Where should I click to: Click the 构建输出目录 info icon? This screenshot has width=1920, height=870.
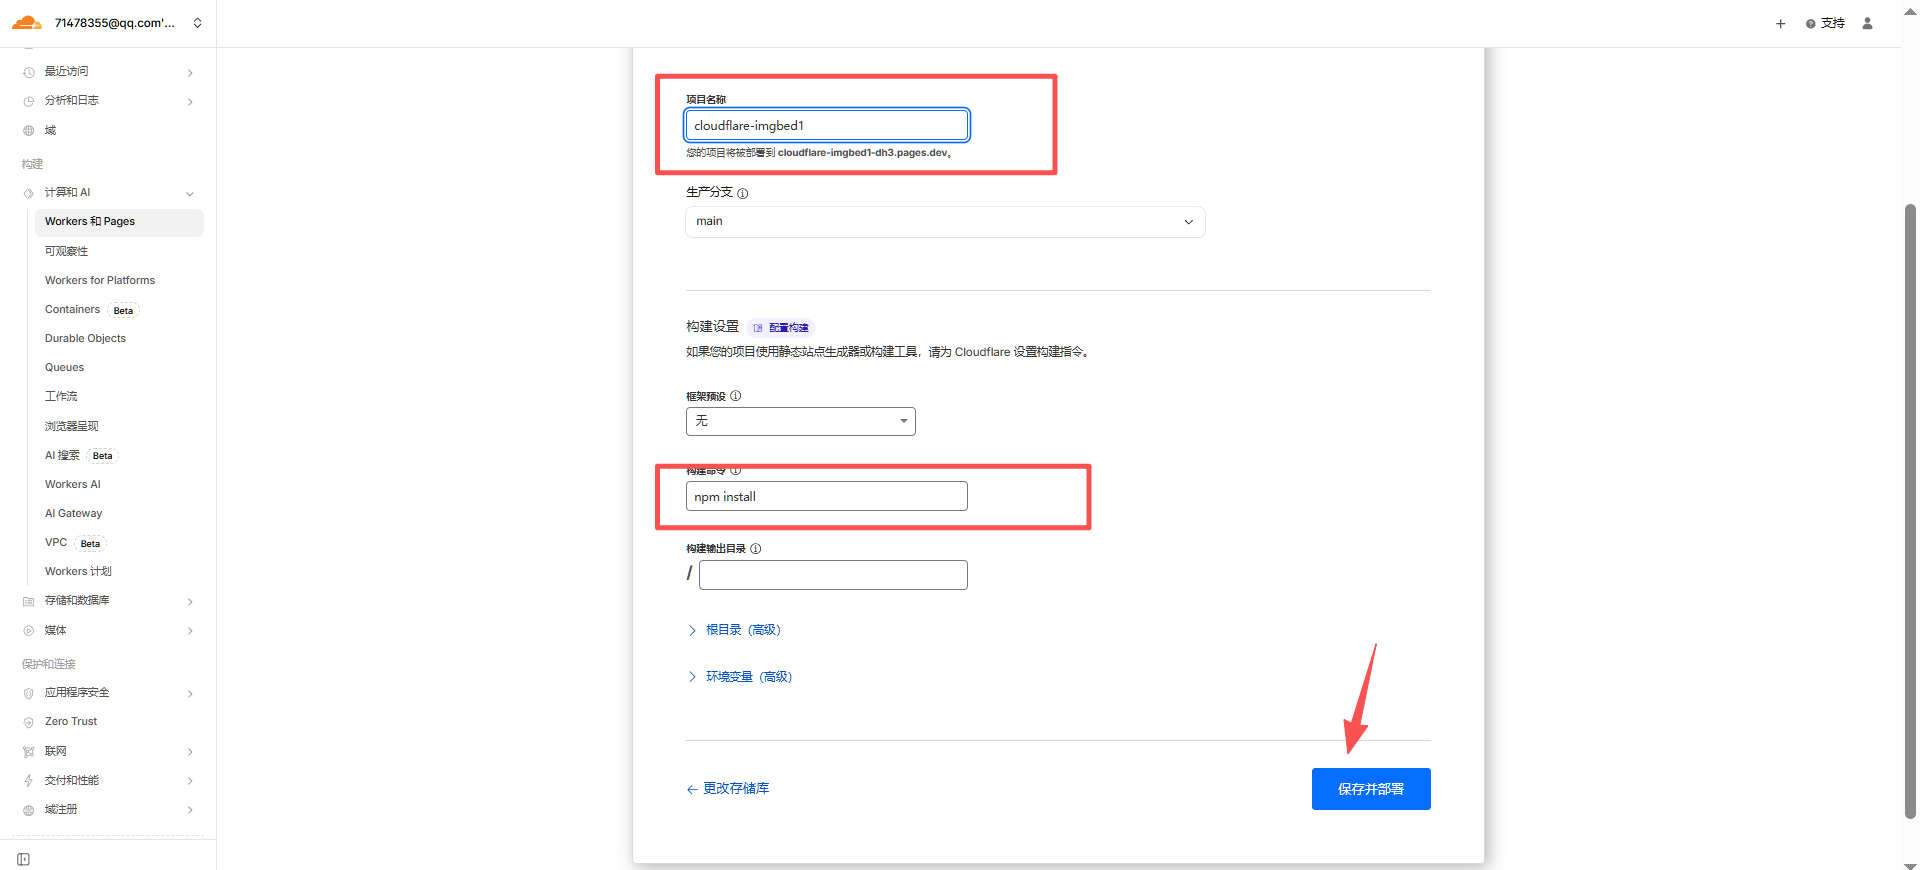756,548
